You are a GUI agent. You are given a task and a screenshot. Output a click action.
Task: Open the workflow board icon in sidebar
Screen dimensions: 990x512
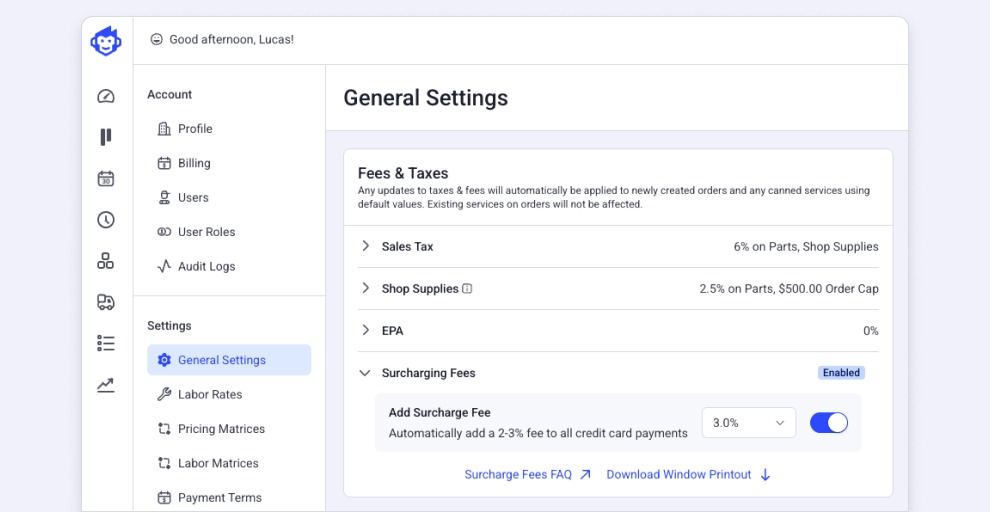(105, 137)
